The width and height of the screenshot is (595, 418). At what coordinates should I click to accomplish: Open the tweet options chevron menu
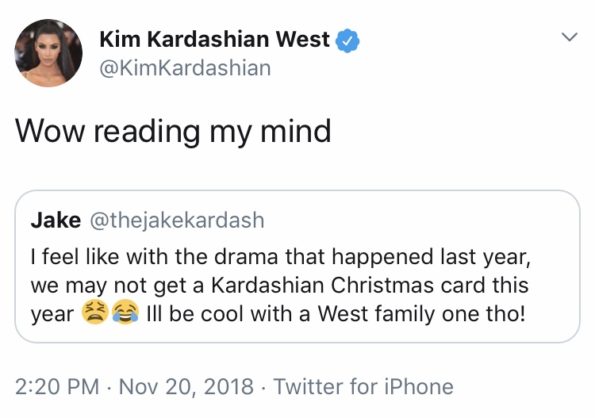569,37
